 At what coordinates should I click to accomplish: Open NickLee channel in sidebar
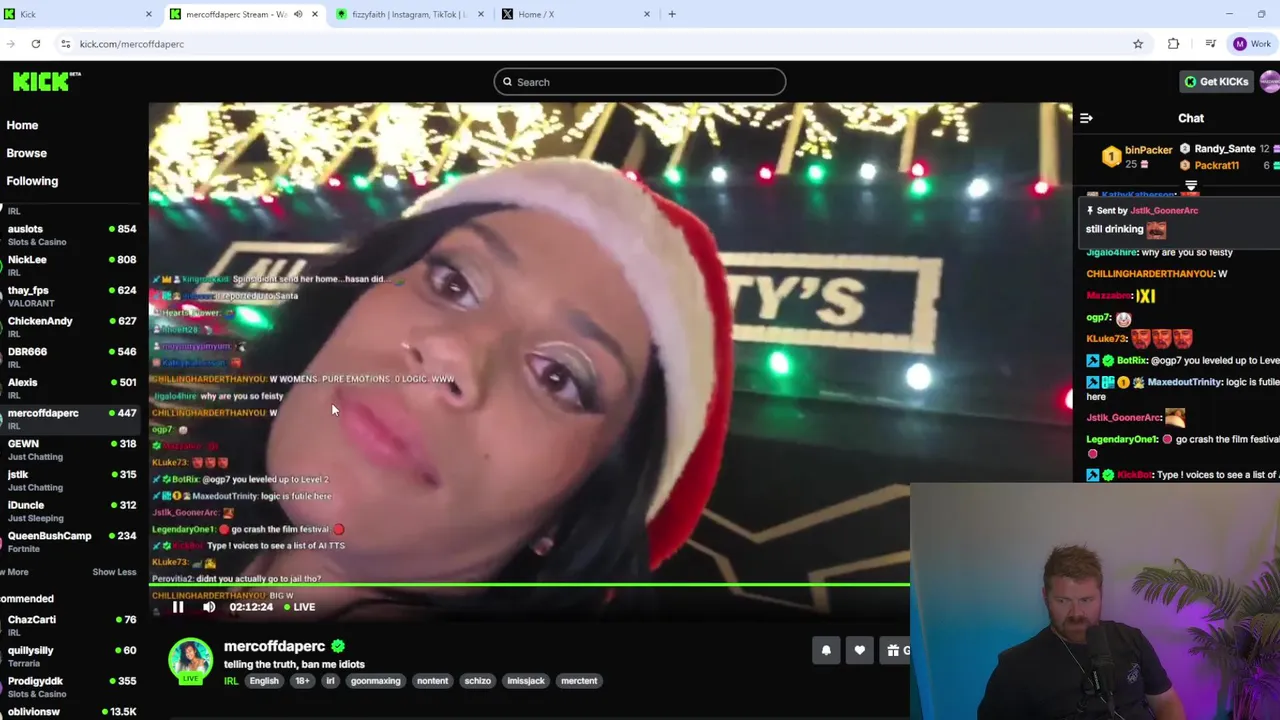coord(70,265)
